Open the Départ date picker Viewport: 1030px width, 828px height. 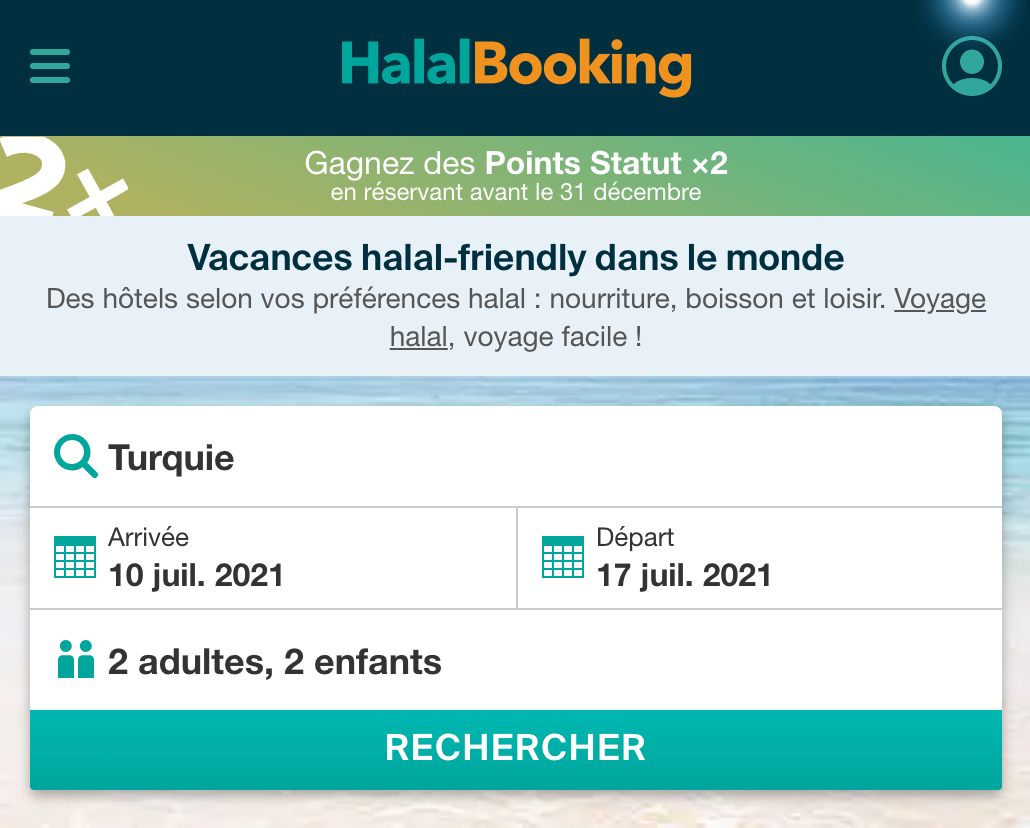(760, 558)
